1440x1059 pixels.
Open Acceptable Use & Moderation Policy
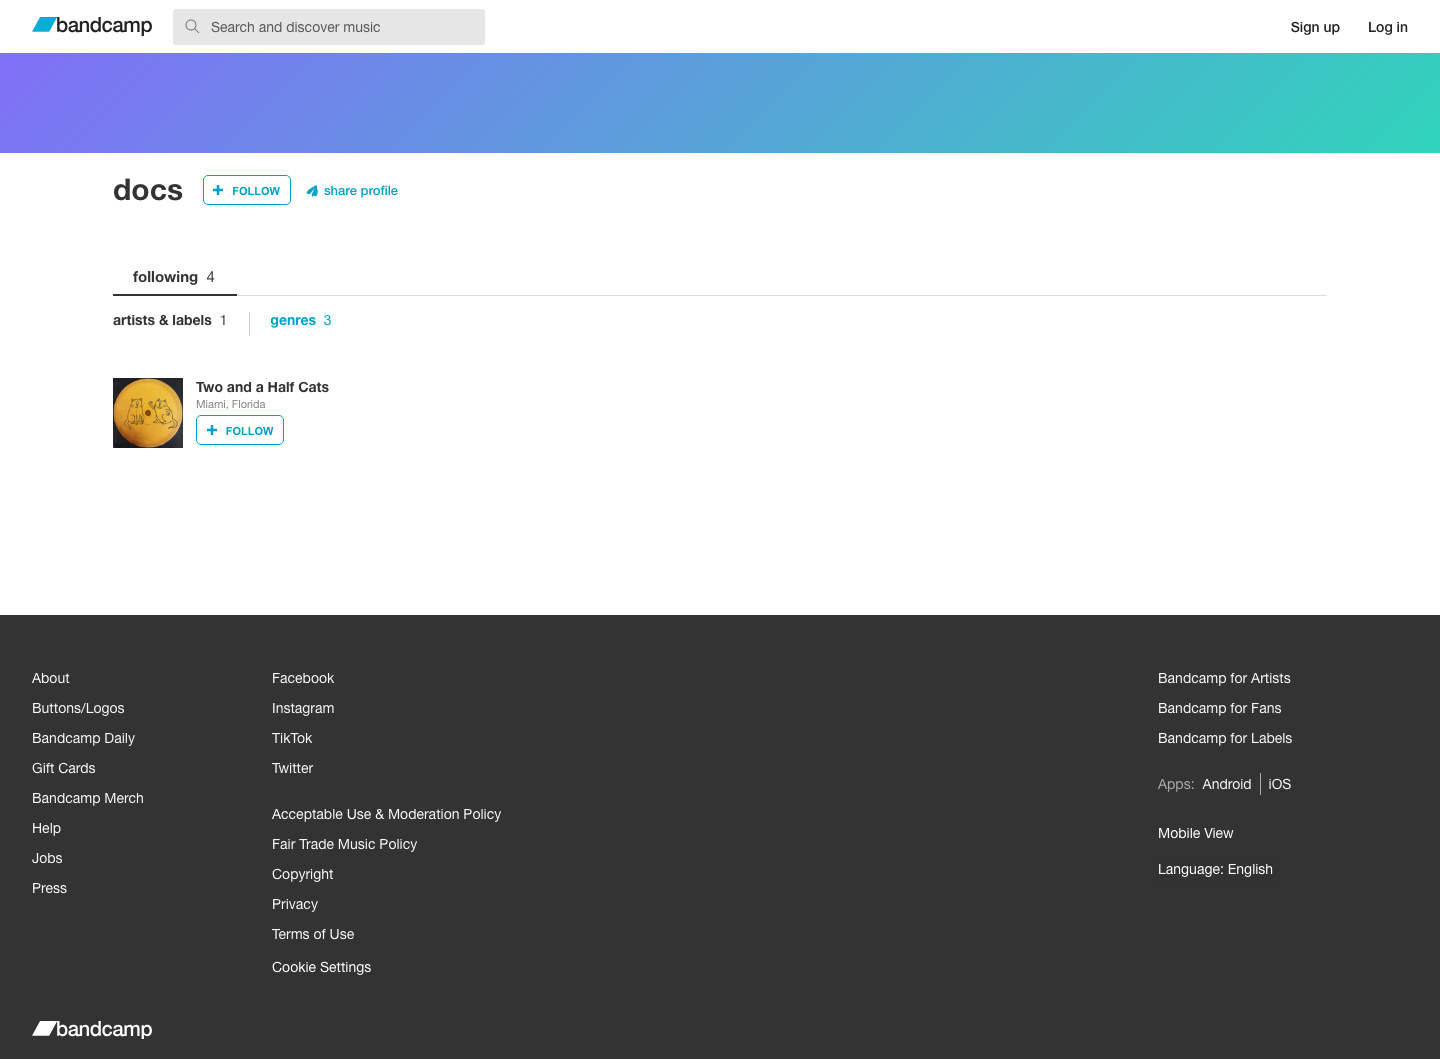[386, 814]
